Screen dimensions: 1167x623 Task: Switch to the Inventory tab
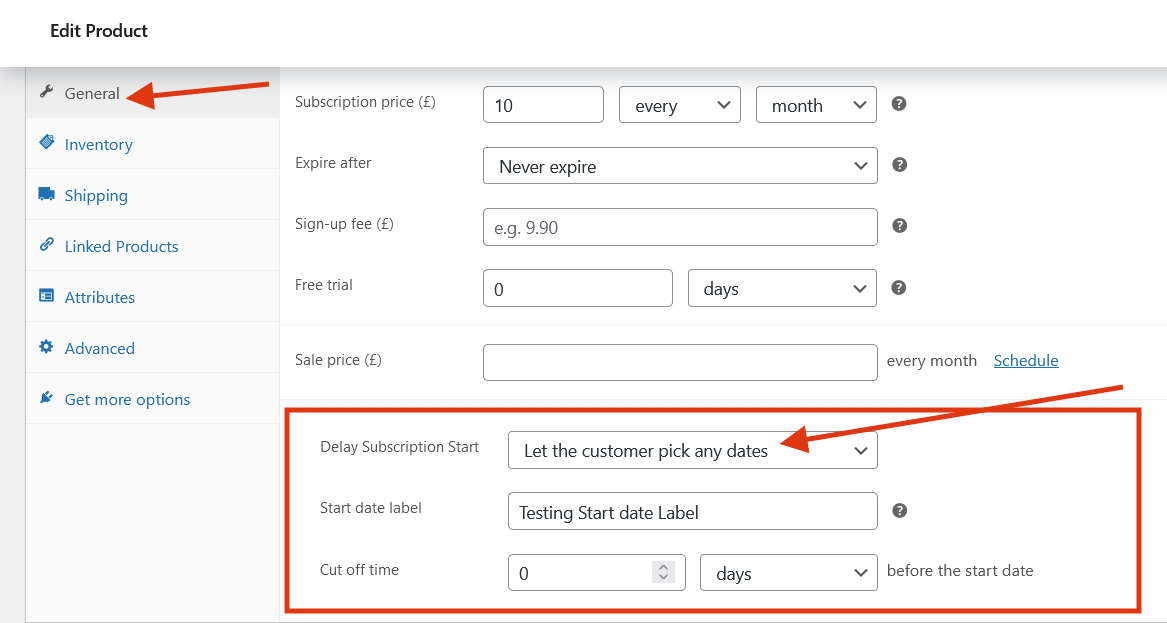[97, 144]
